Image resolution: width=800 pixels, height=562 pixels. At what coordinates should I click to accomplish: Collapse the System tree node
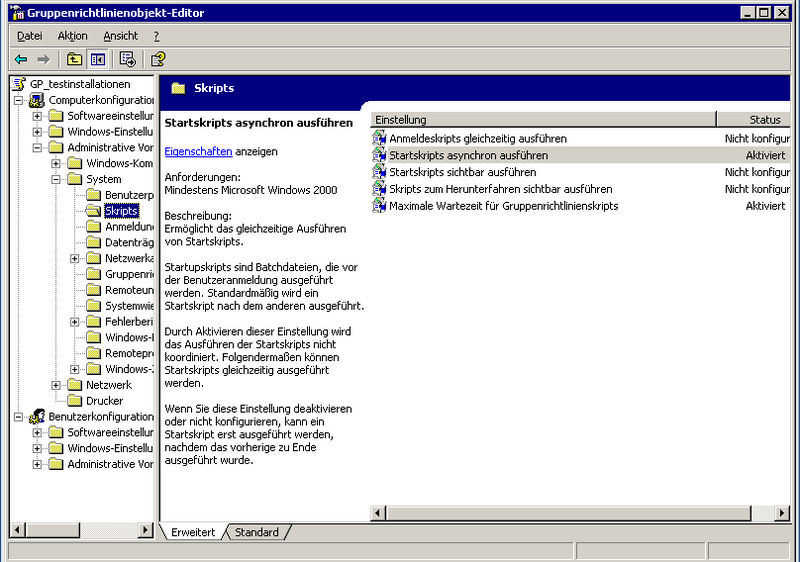pyautogui.click(x=57, y=179)
